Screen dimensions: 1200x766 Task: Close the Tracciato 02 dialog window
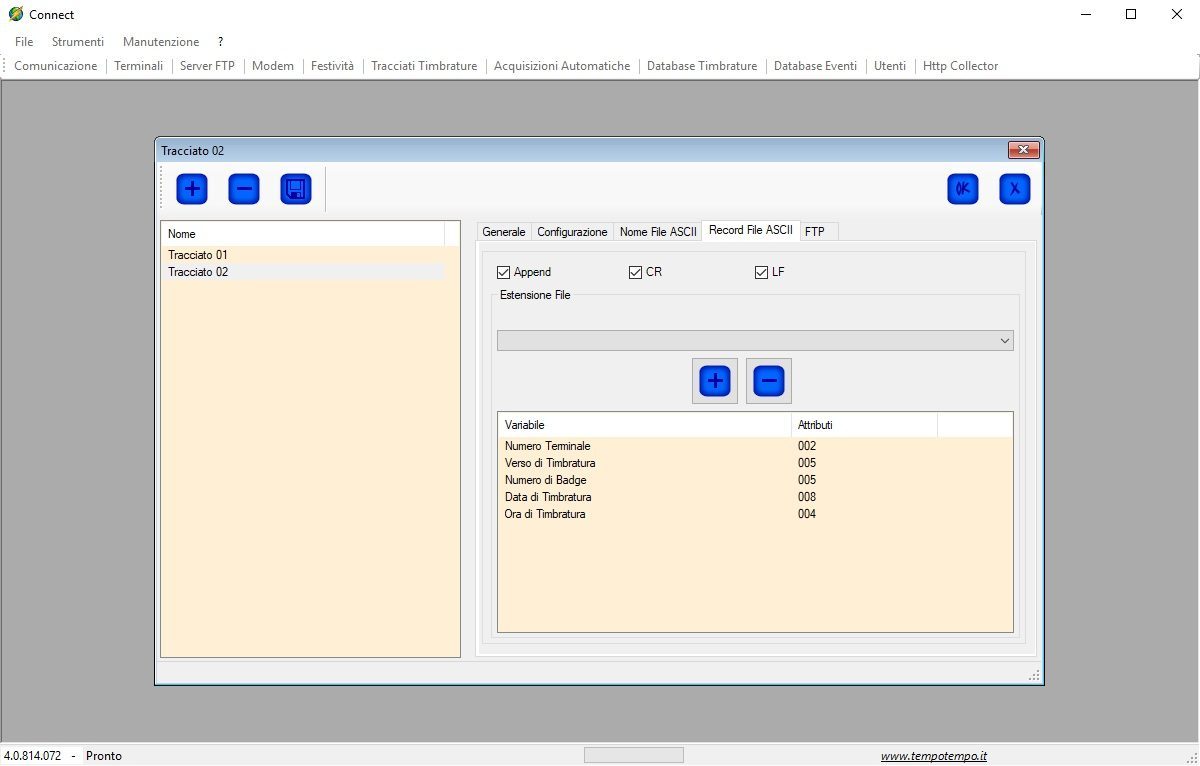point(1023,150)
